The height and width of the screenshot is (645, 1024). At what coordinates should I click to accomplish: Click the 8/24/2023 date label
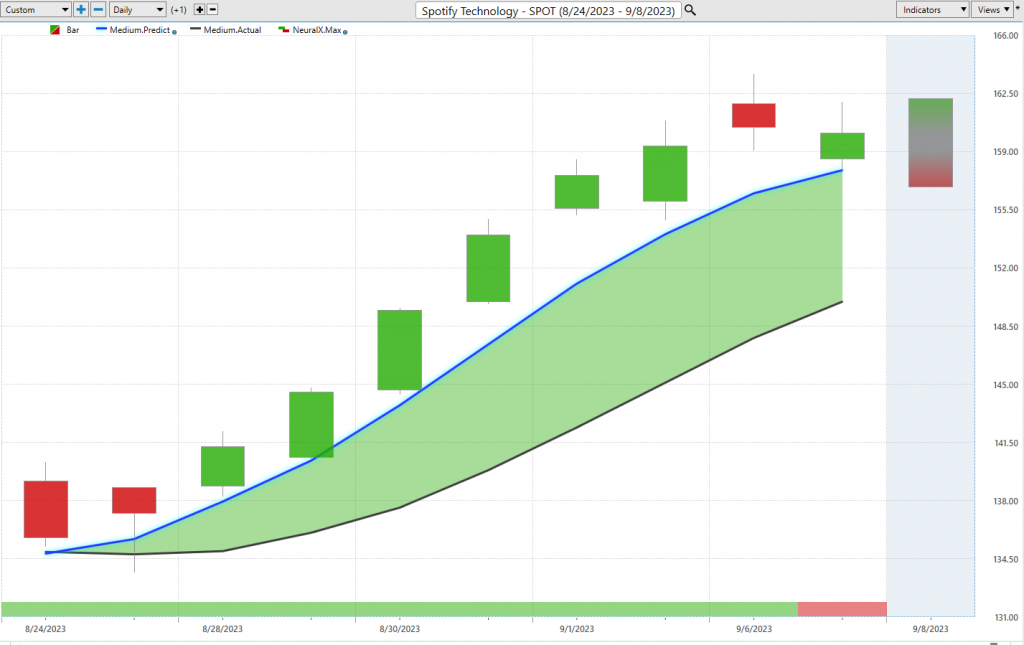pyautogui.click(x=46, y=629)
